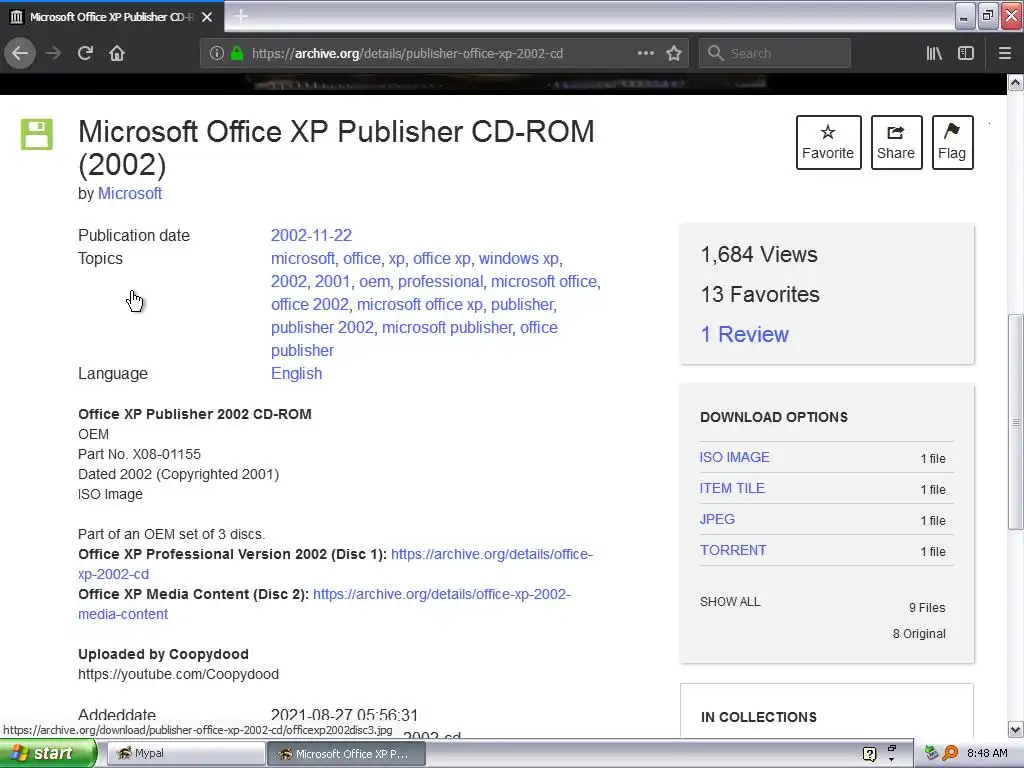Image resolution: width=1024 pixels, height=768 pixels.
Task: Show site information icon
Action: point(216,54)
